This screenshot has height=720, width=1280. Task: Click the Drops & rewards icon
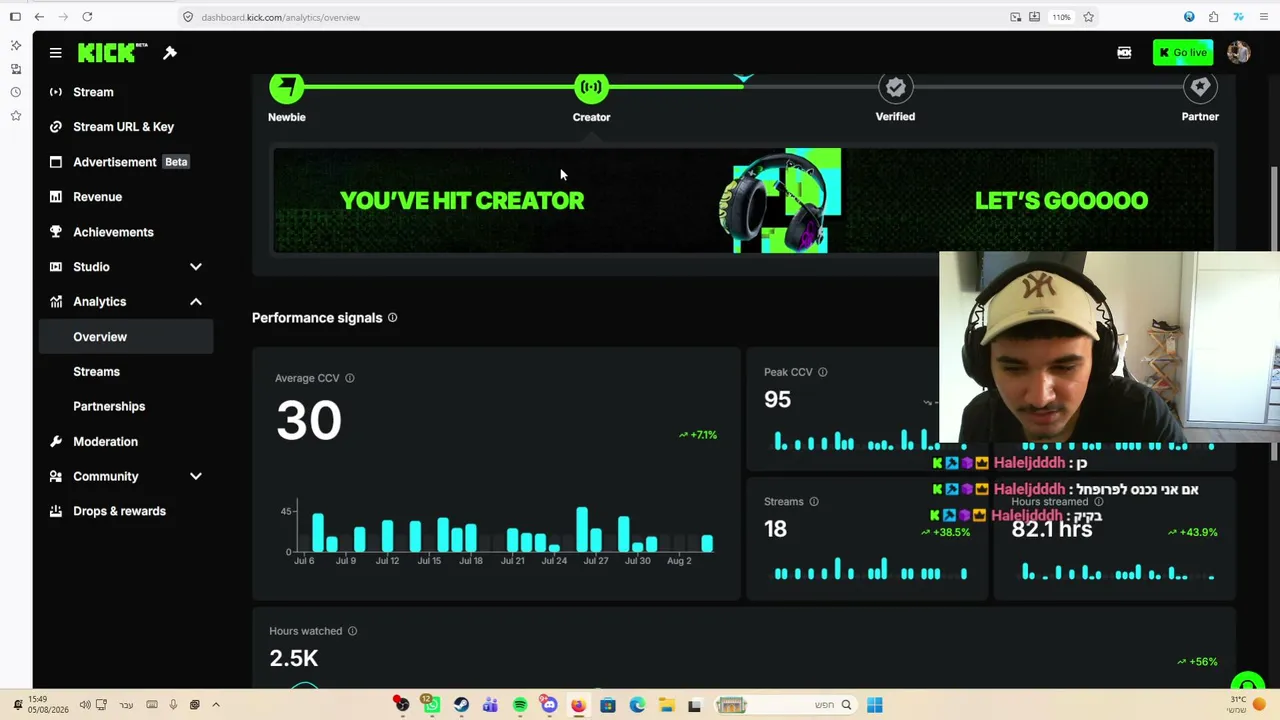pos(56,511)
